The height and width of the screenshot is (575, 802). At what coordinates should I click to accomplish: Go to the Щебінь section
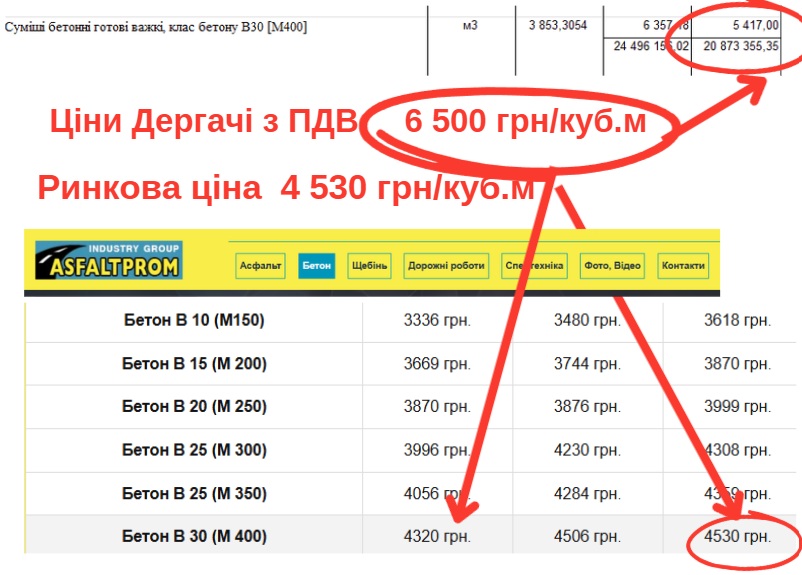click(369, 266)
